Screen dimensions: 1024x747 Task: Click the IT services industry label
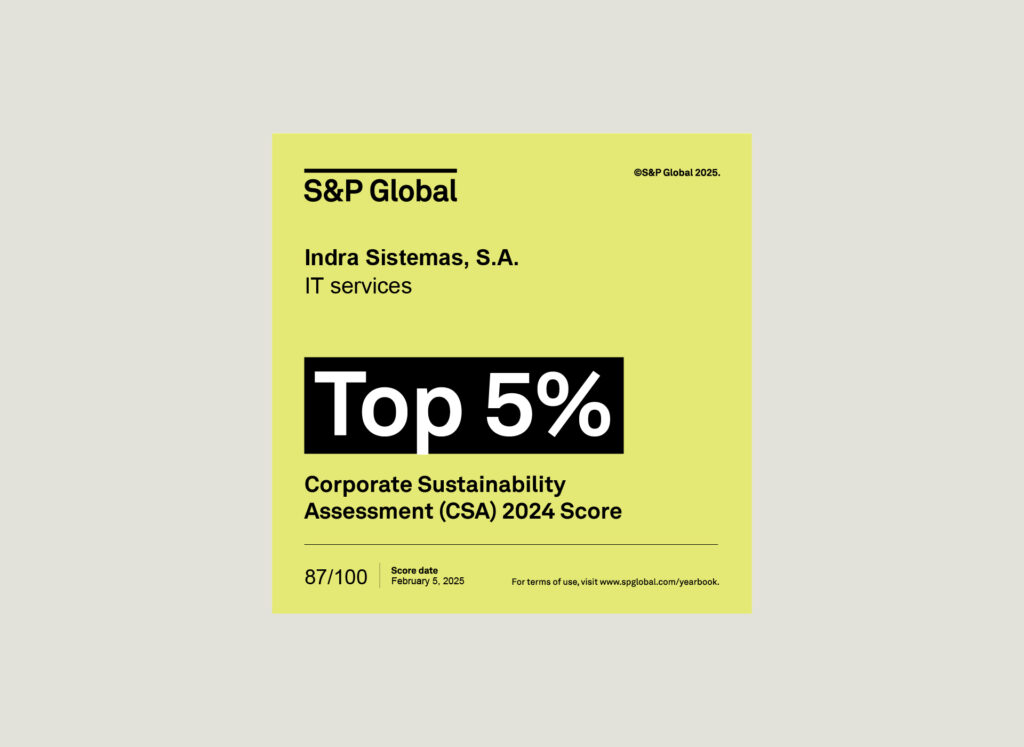357,286
